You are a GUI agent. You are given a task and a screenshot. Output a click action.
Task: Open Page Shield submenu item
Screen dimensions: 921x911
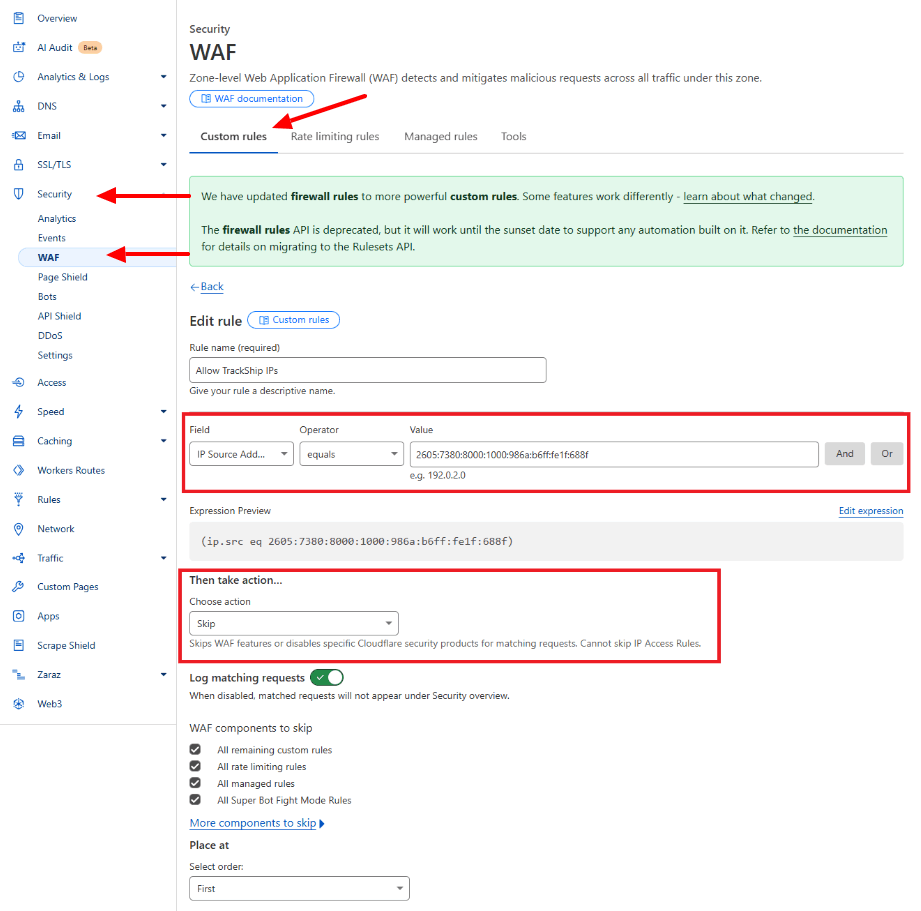point(63,277)
